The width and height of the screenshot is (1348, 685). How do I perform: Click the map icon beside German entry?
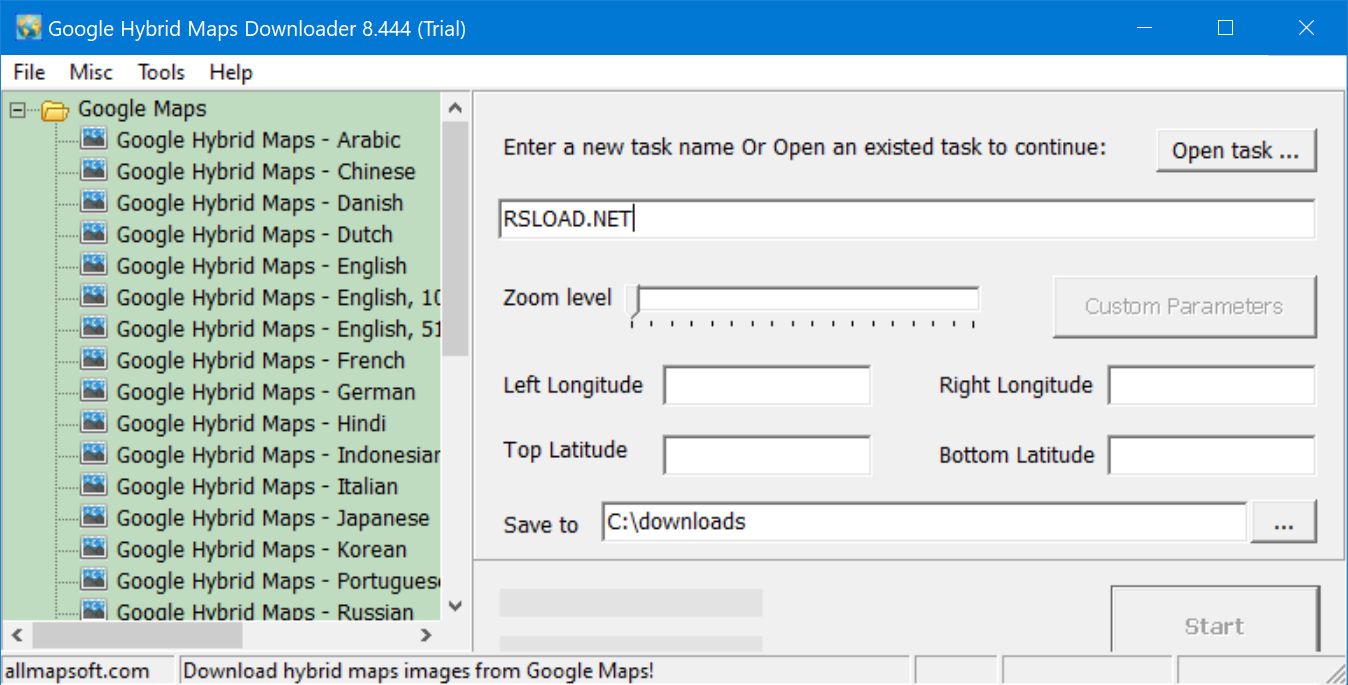click(x=94, y=391)
